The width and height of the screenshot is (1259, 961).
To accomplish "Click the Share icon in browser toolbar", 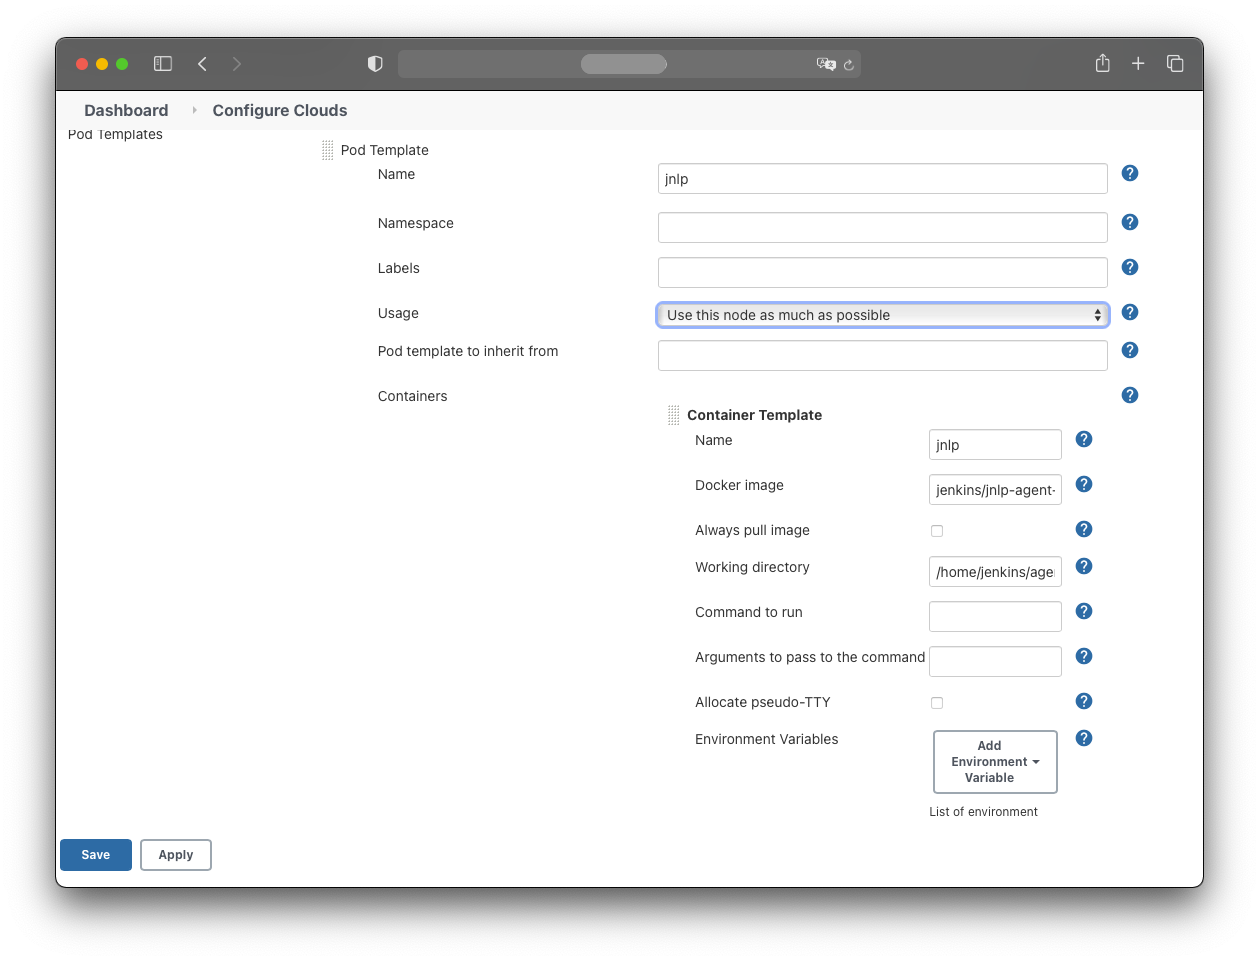I will tap(1102, 64).
